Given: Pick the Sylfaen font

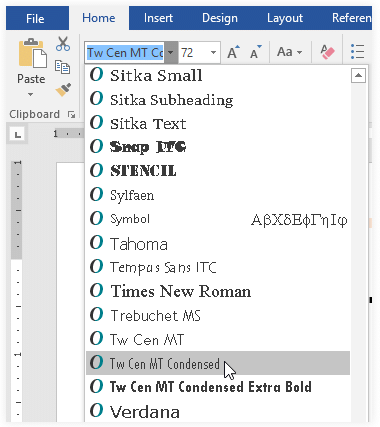Looking at the screenshot, I should pos(218,195).
